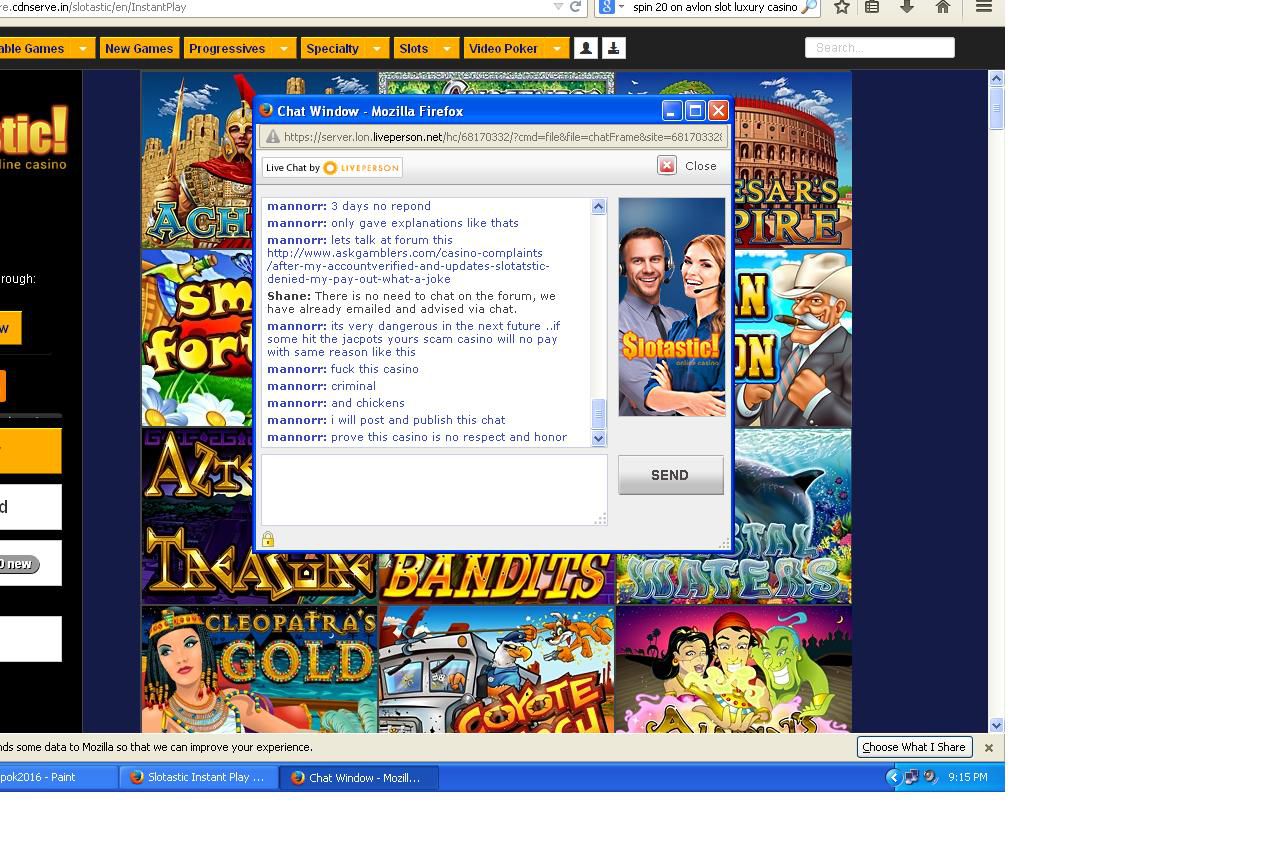The width and height of the screenshot is (1280, 864).
Task: Switch to Slotastic Instant Play taskbar button
Action: (x=199, y=777)
